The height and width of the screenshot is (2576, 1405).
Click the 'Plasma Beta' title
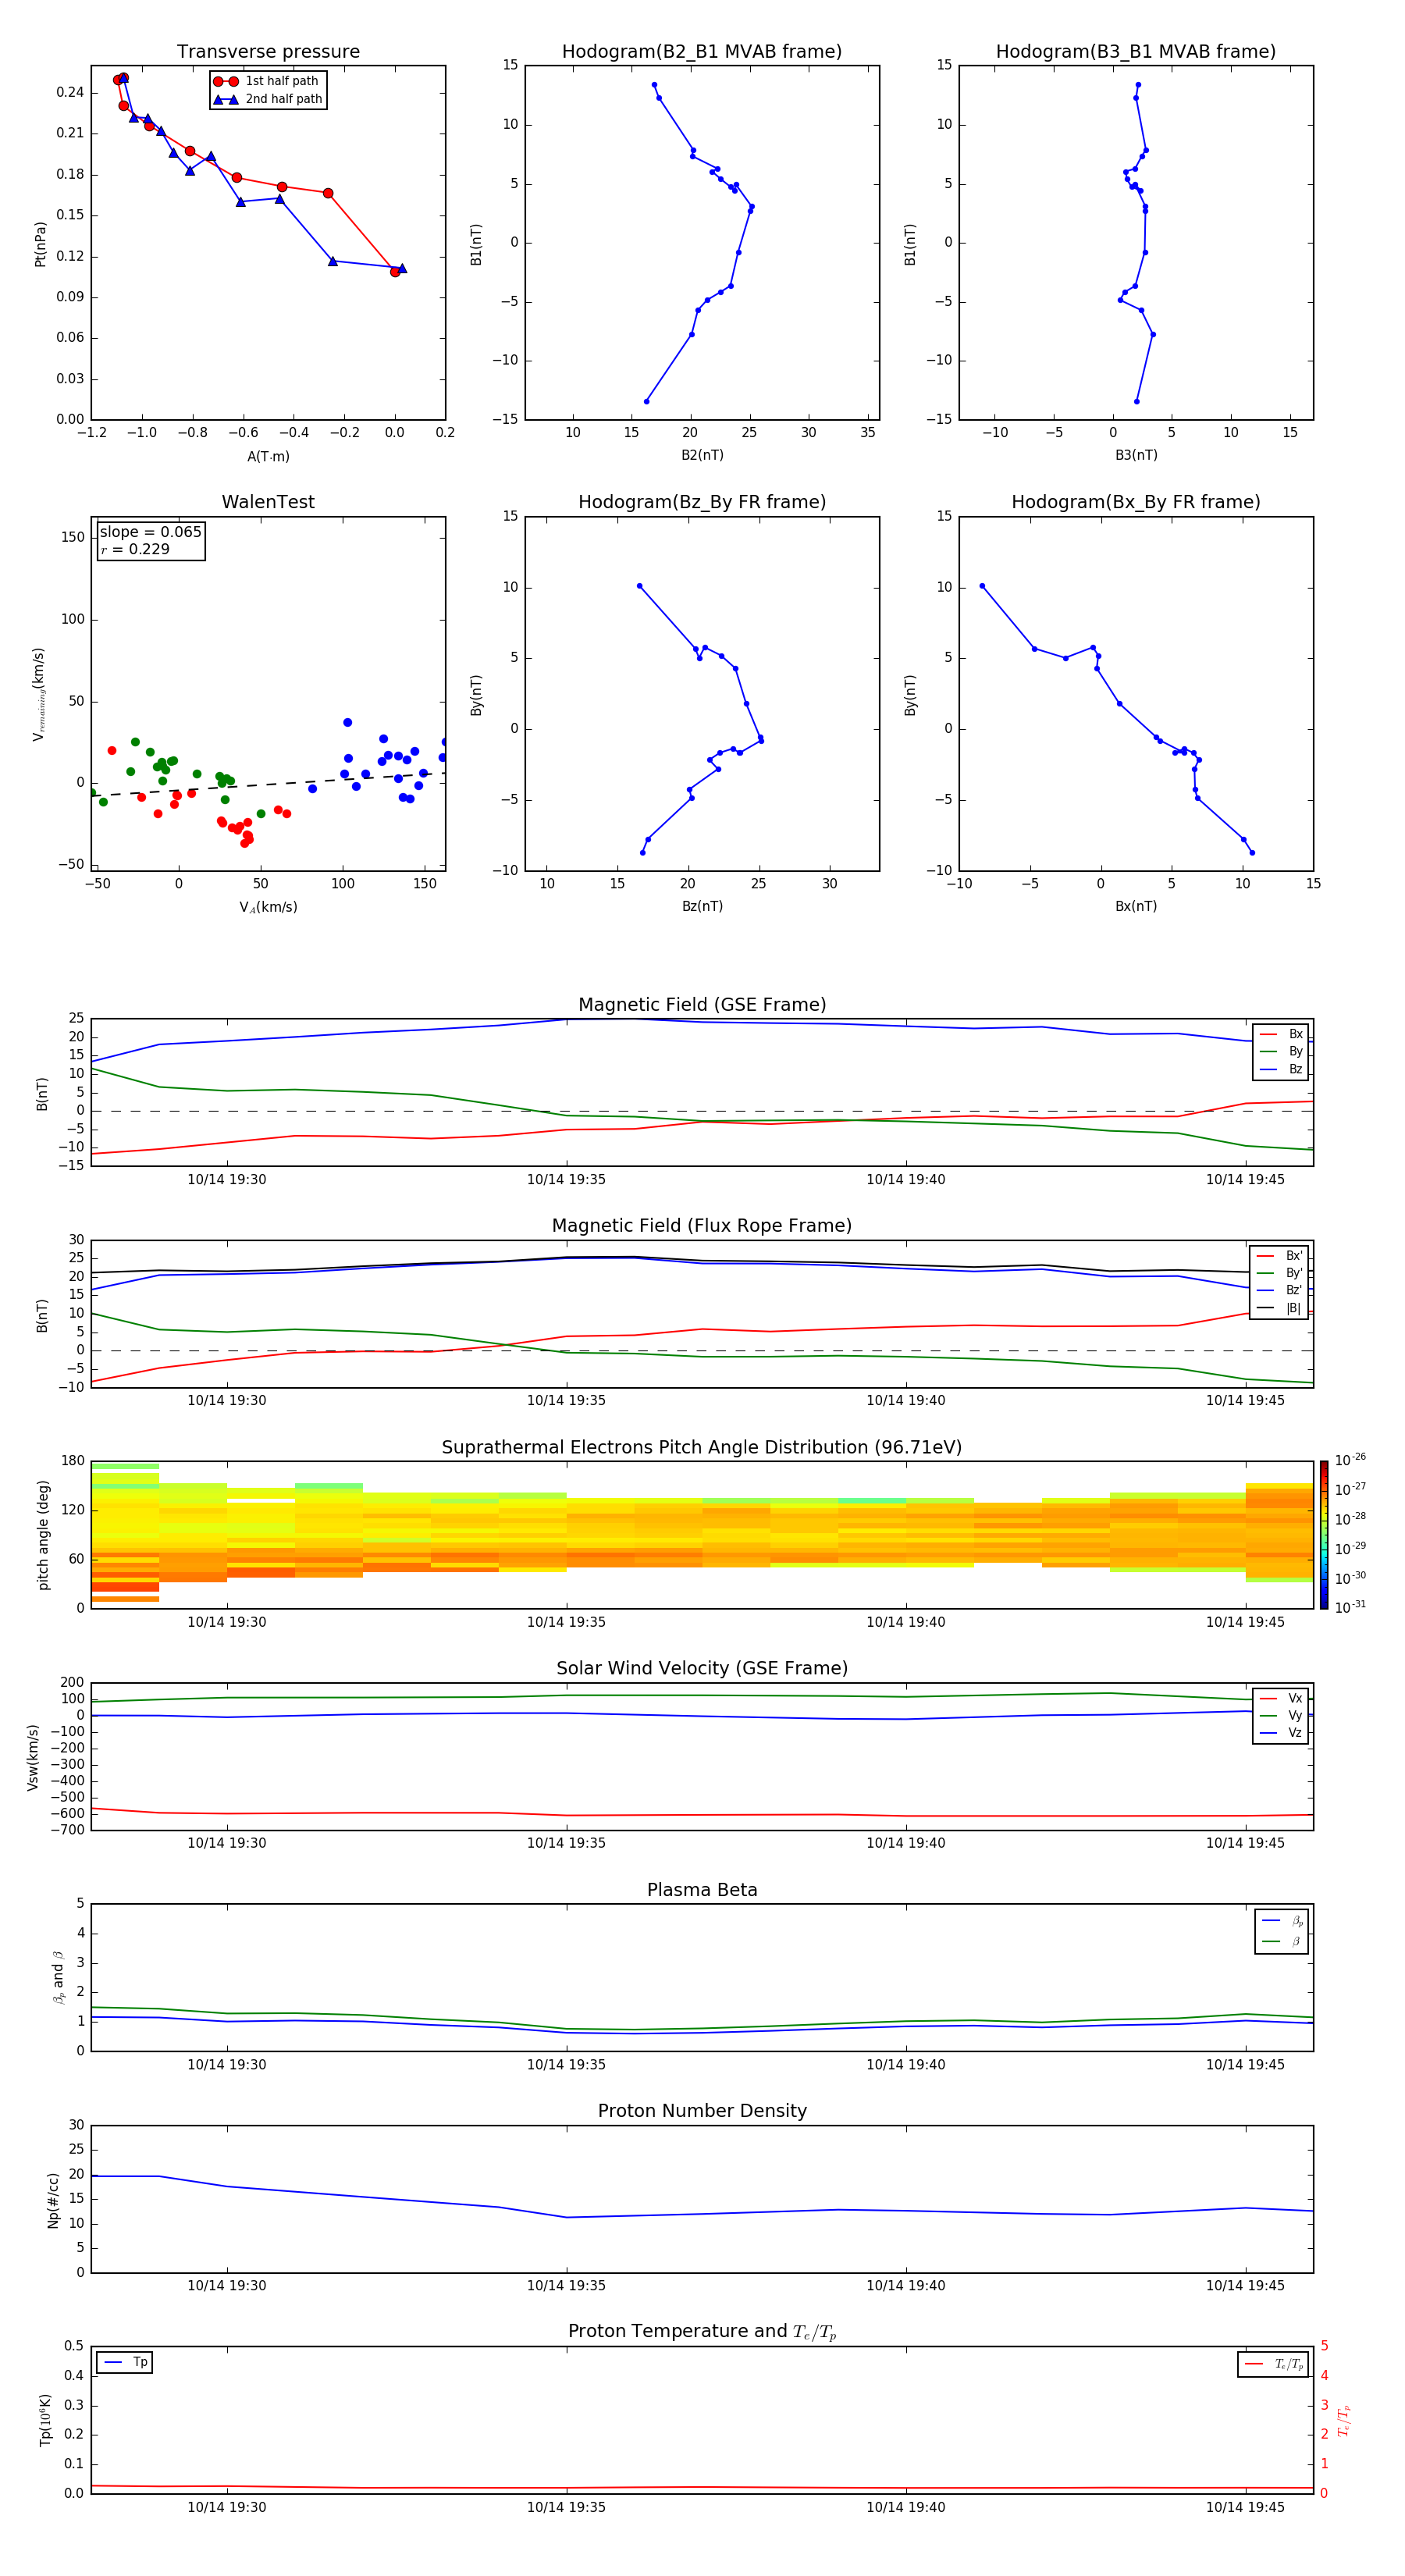coord(702,1891)
